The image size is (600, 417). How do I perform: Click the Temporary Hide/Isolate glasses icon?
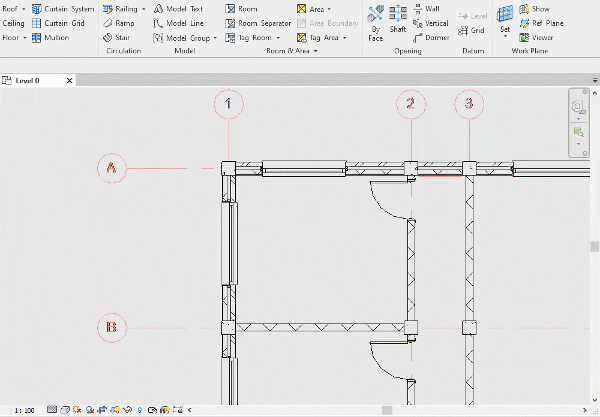coord(127,410)
